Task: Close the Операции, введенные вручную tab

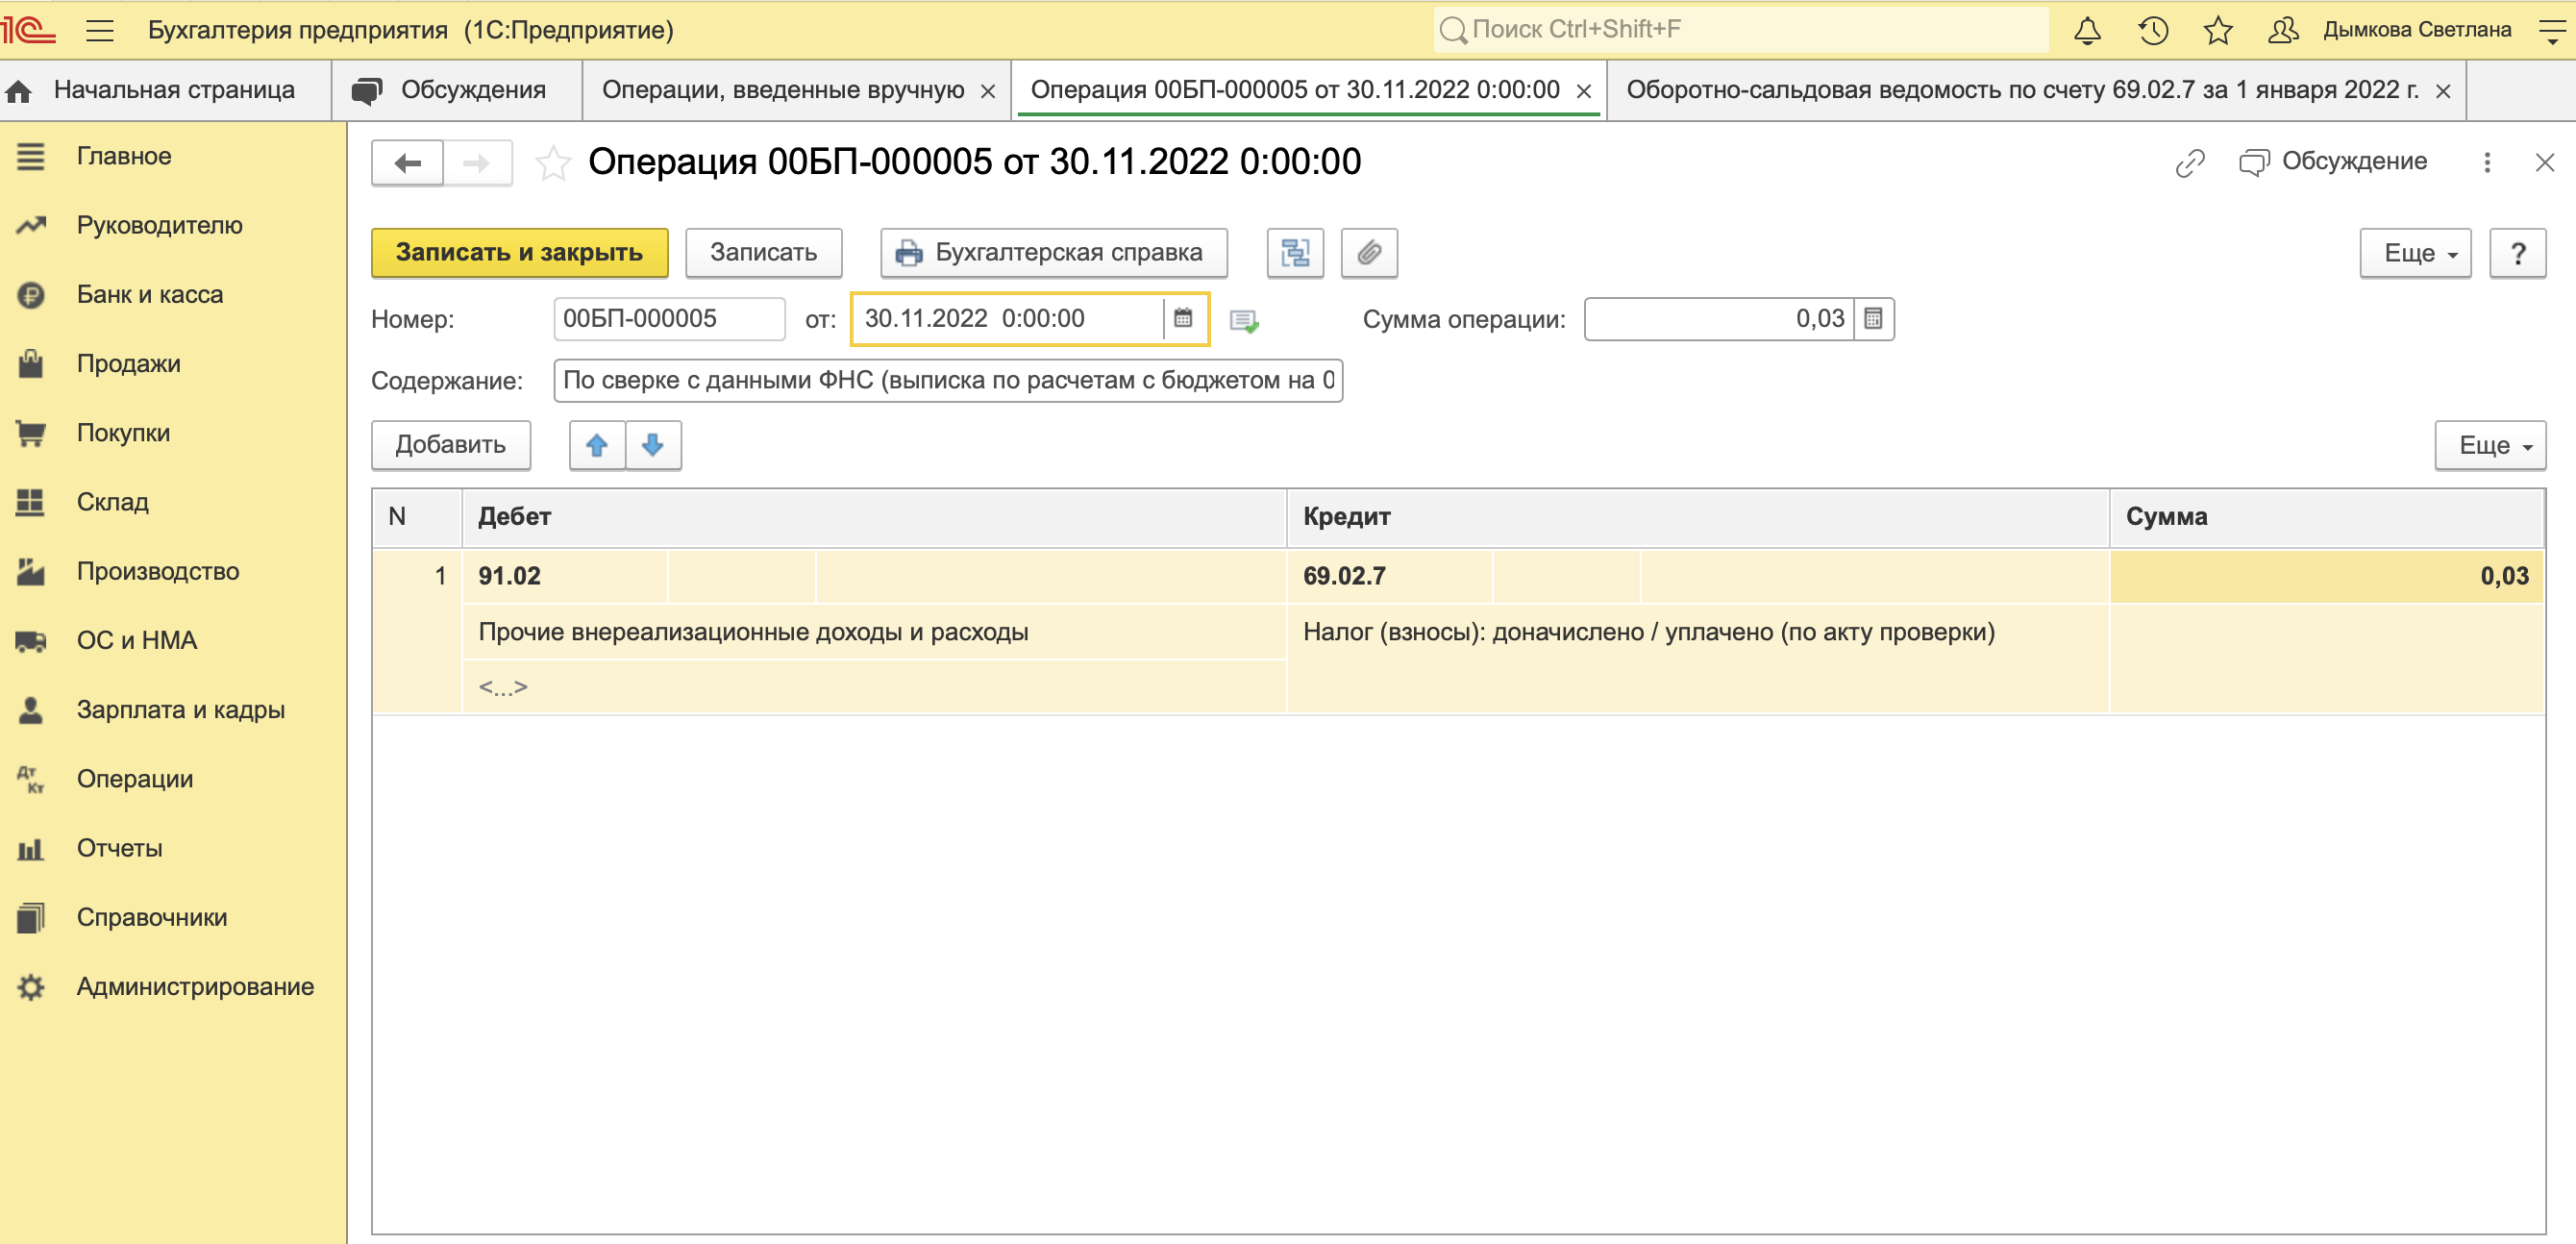Action: 988,91
